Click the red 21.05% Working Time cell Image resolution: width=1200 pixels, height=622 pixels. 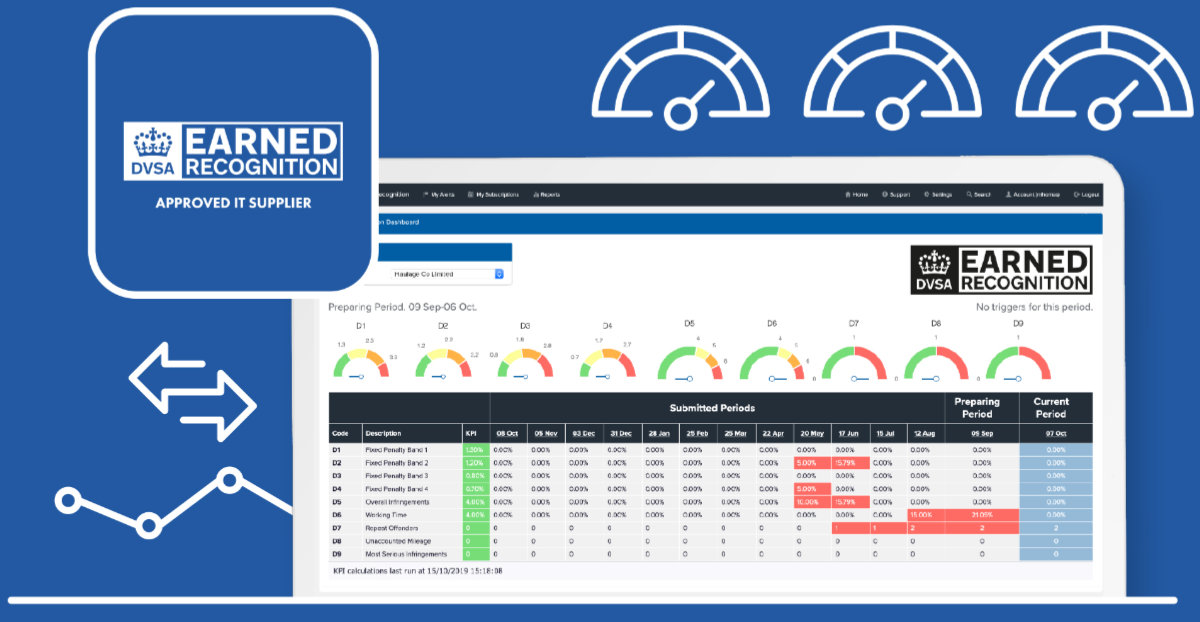[x=981, y=515]
